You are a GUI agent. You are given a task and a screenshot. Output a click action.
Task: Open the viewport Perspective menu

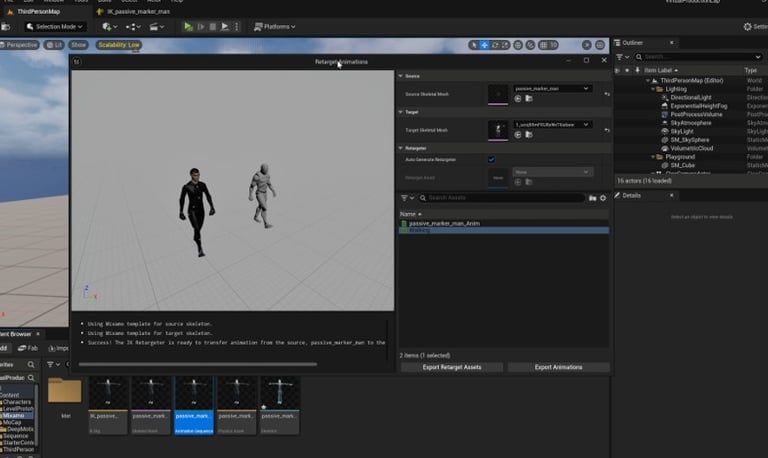click(x=19, y=45)
